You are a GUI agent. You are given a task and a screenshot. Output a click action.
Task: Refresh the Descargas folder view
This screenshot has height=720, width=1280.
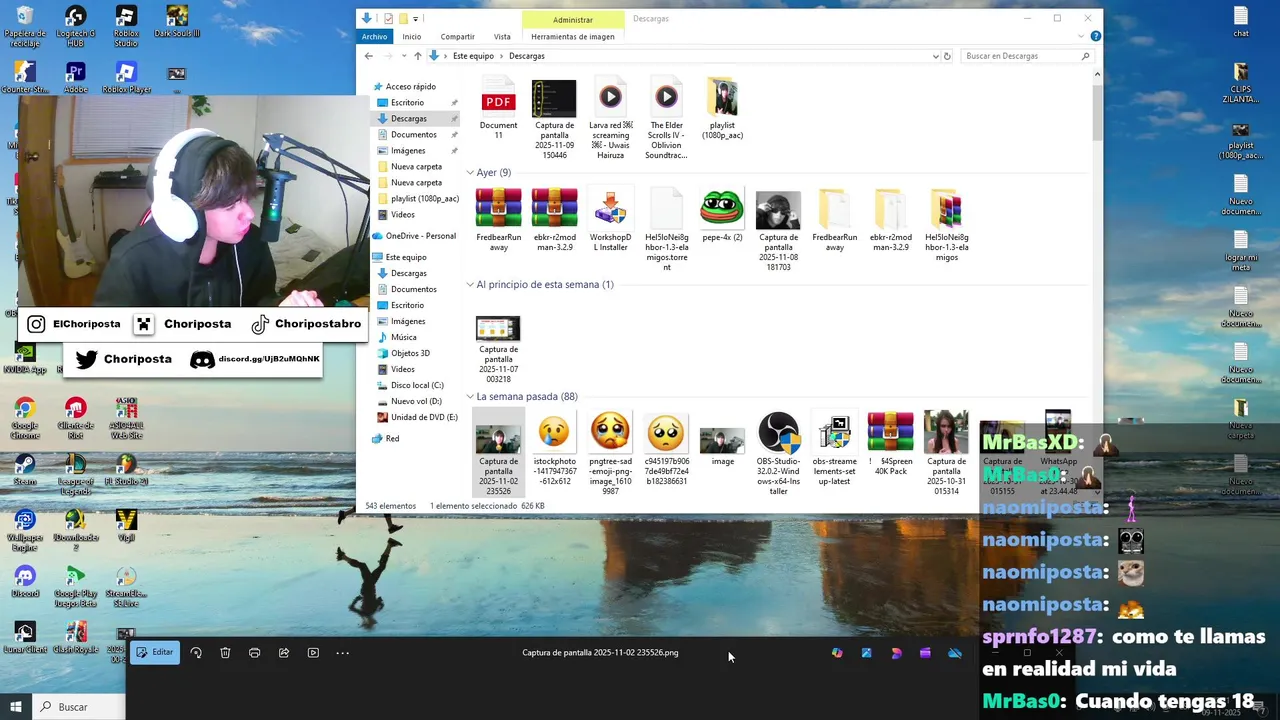click(948, 56)
